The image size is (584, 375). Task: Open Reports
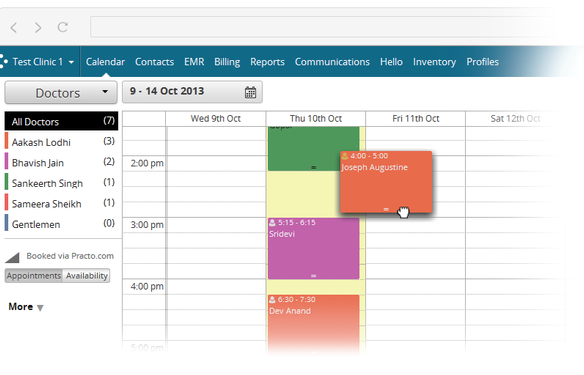(267, 62)
